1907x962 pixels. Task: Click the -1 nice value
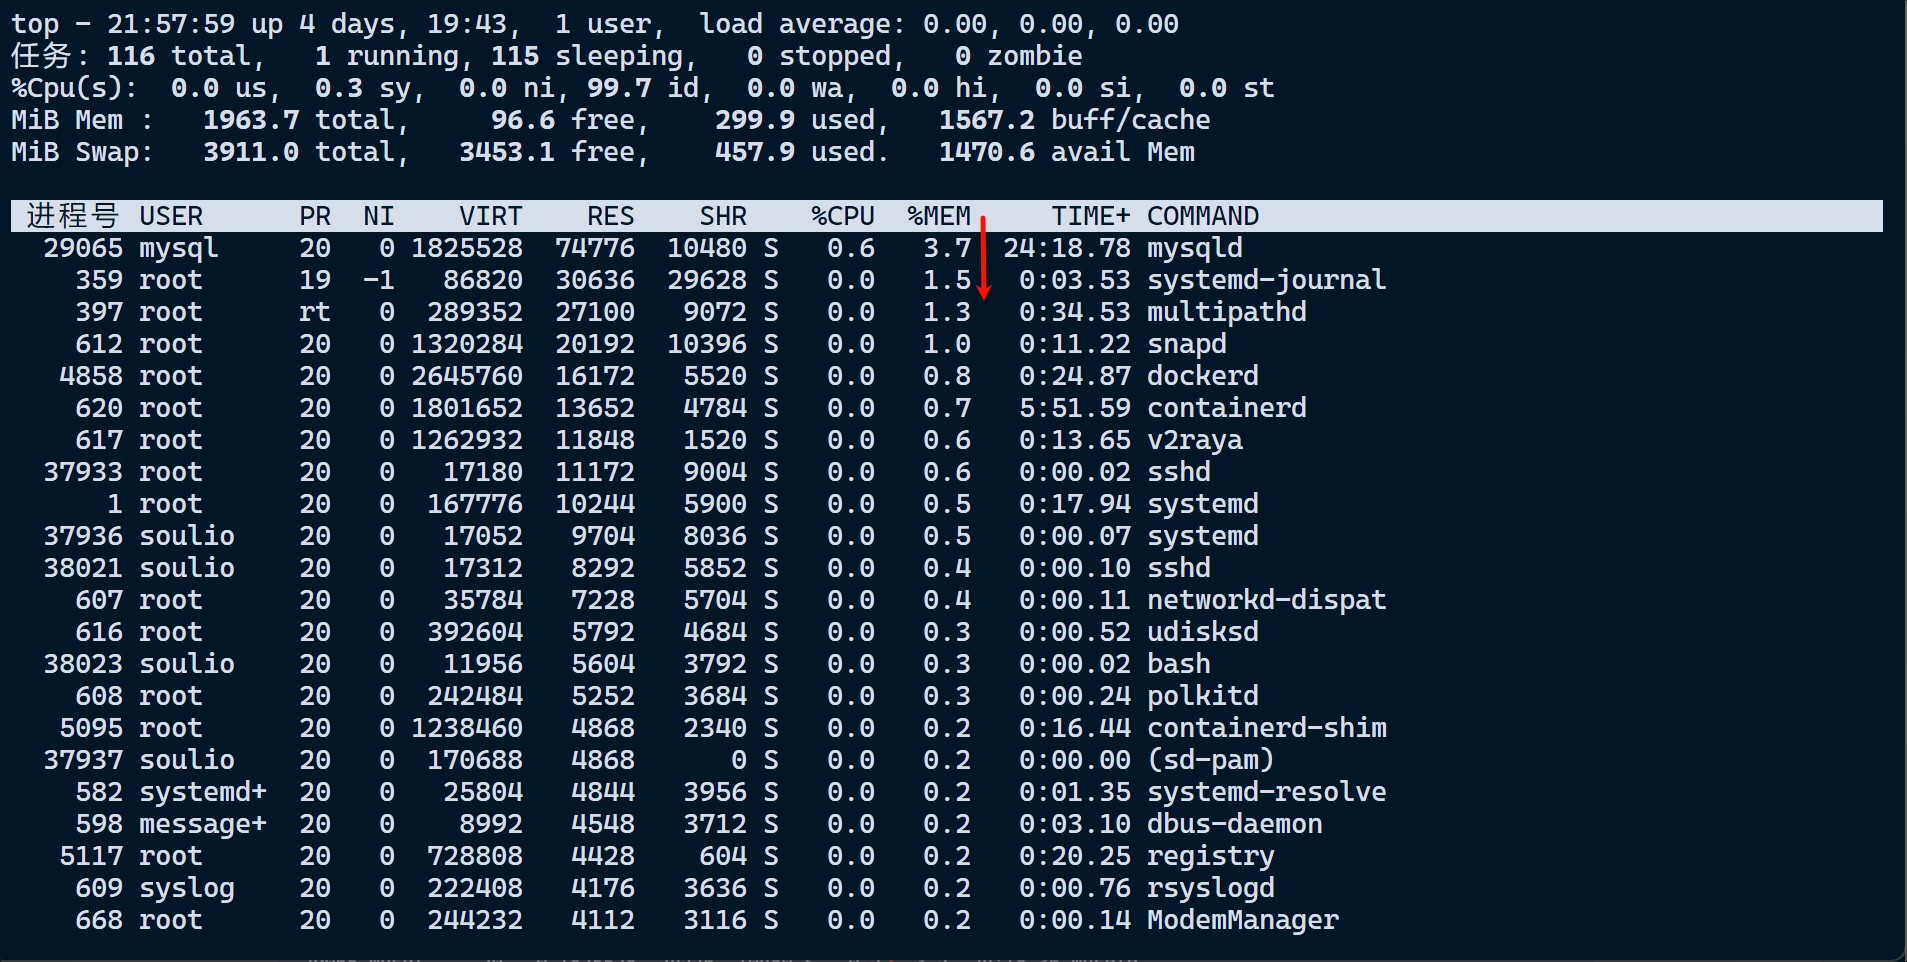point(378,280)
